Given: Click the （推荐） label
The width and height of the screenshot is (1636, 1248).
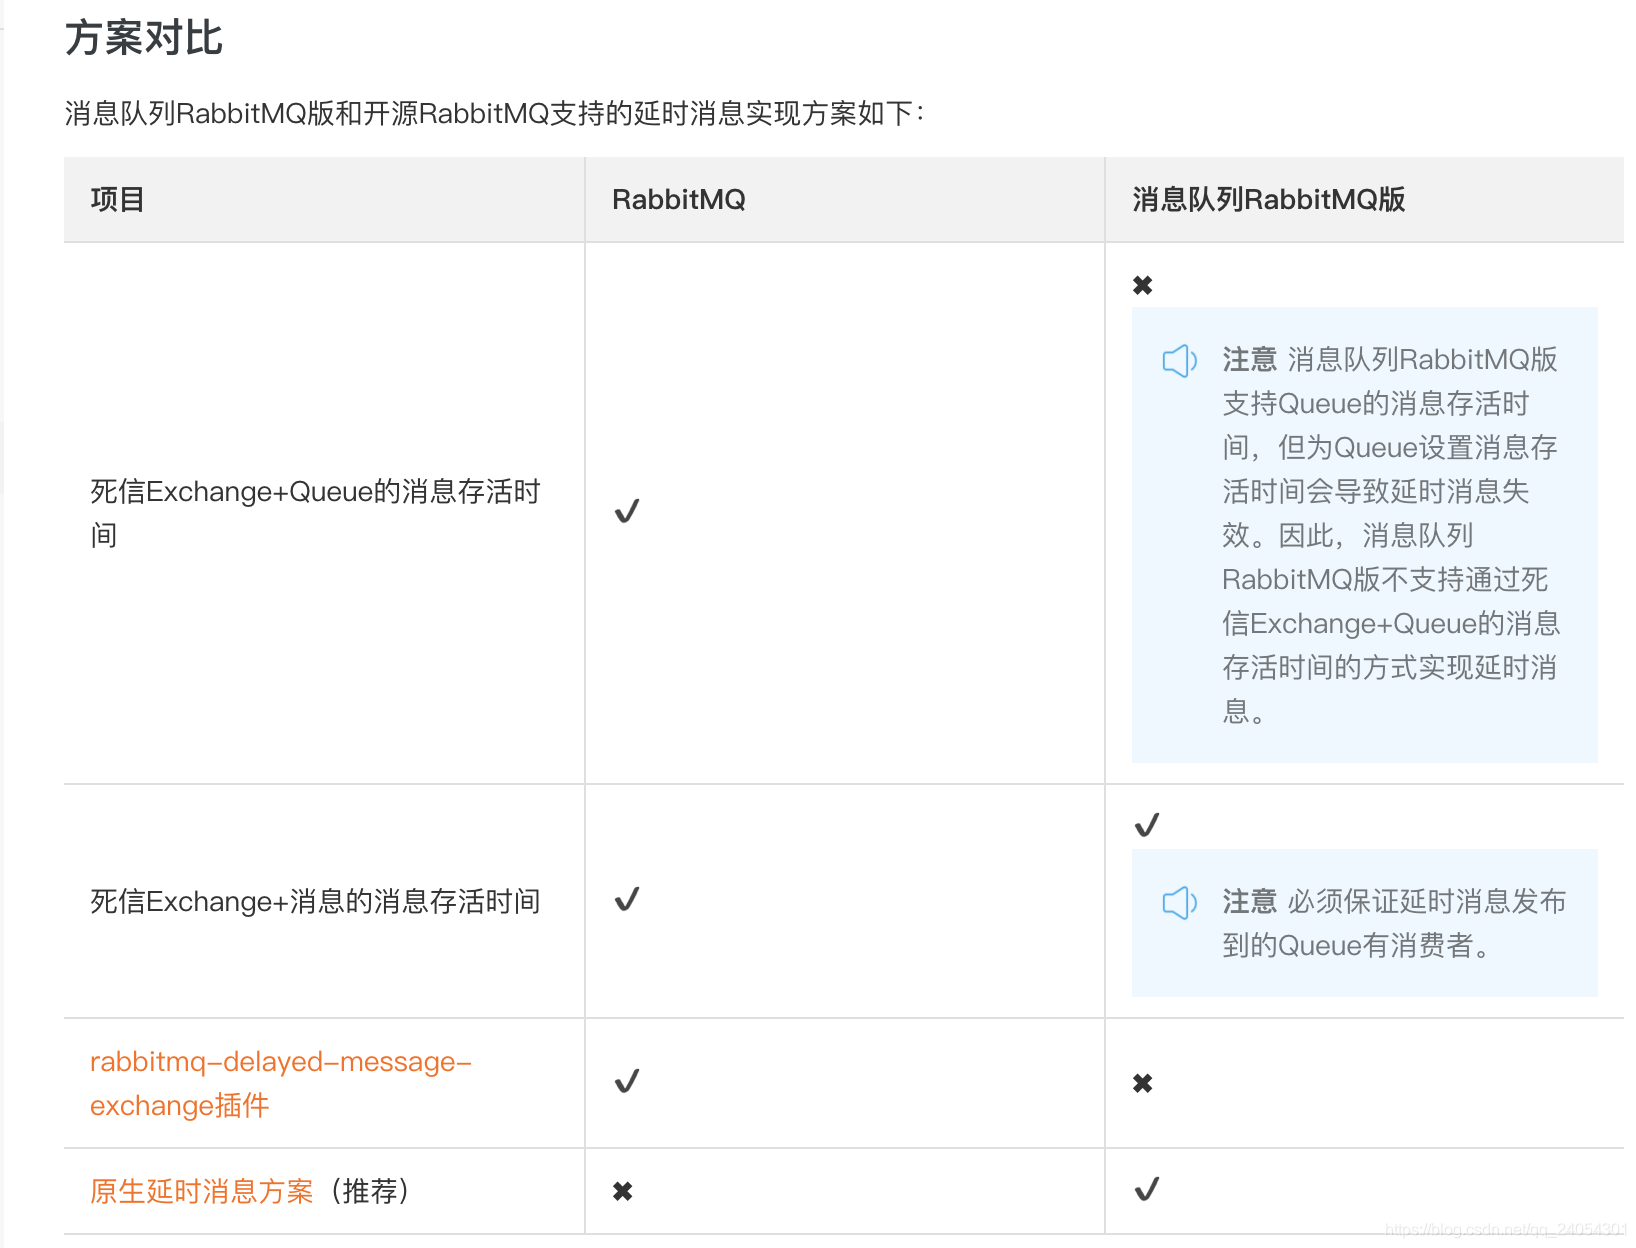Looking at the screenshot, I should (368, 1191).
